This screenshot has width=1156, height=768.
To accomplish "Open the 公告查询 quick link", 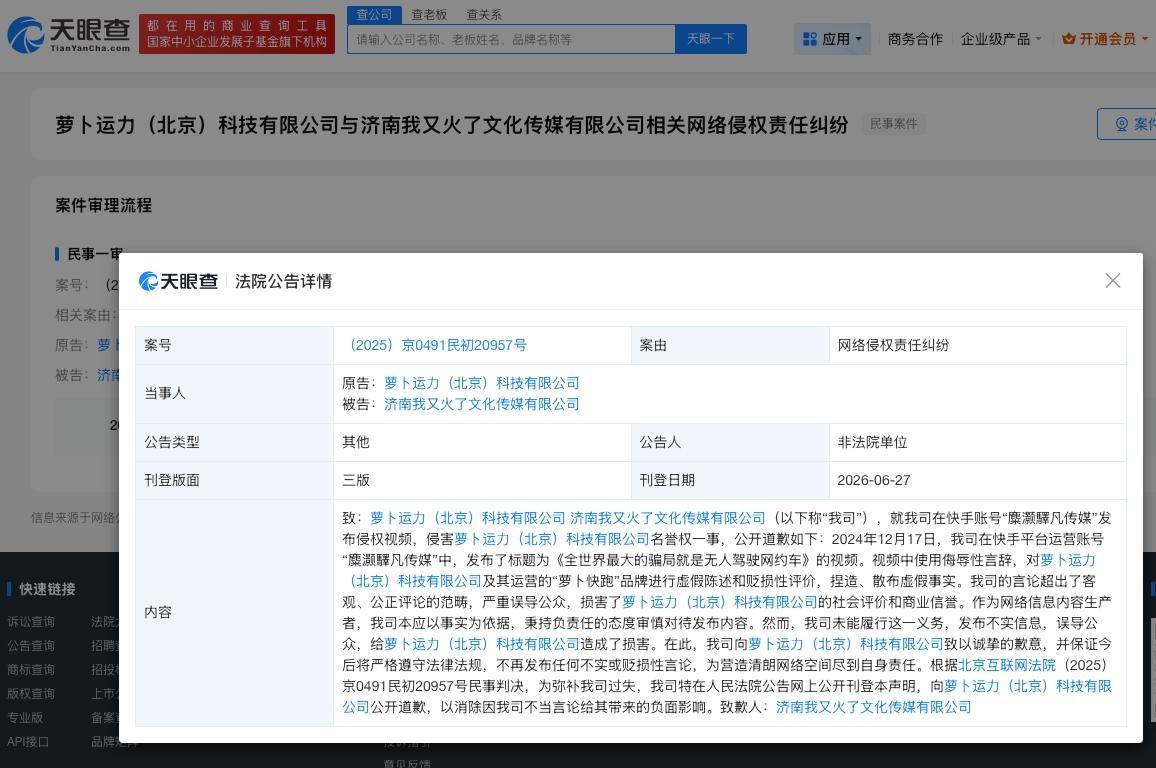I will [31, 646].
